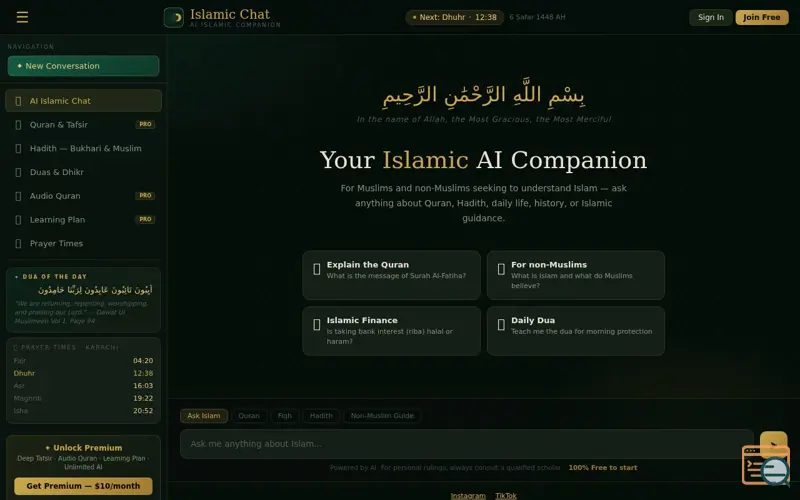Open AI Islamic Chat in sidebar

(83, 101)
